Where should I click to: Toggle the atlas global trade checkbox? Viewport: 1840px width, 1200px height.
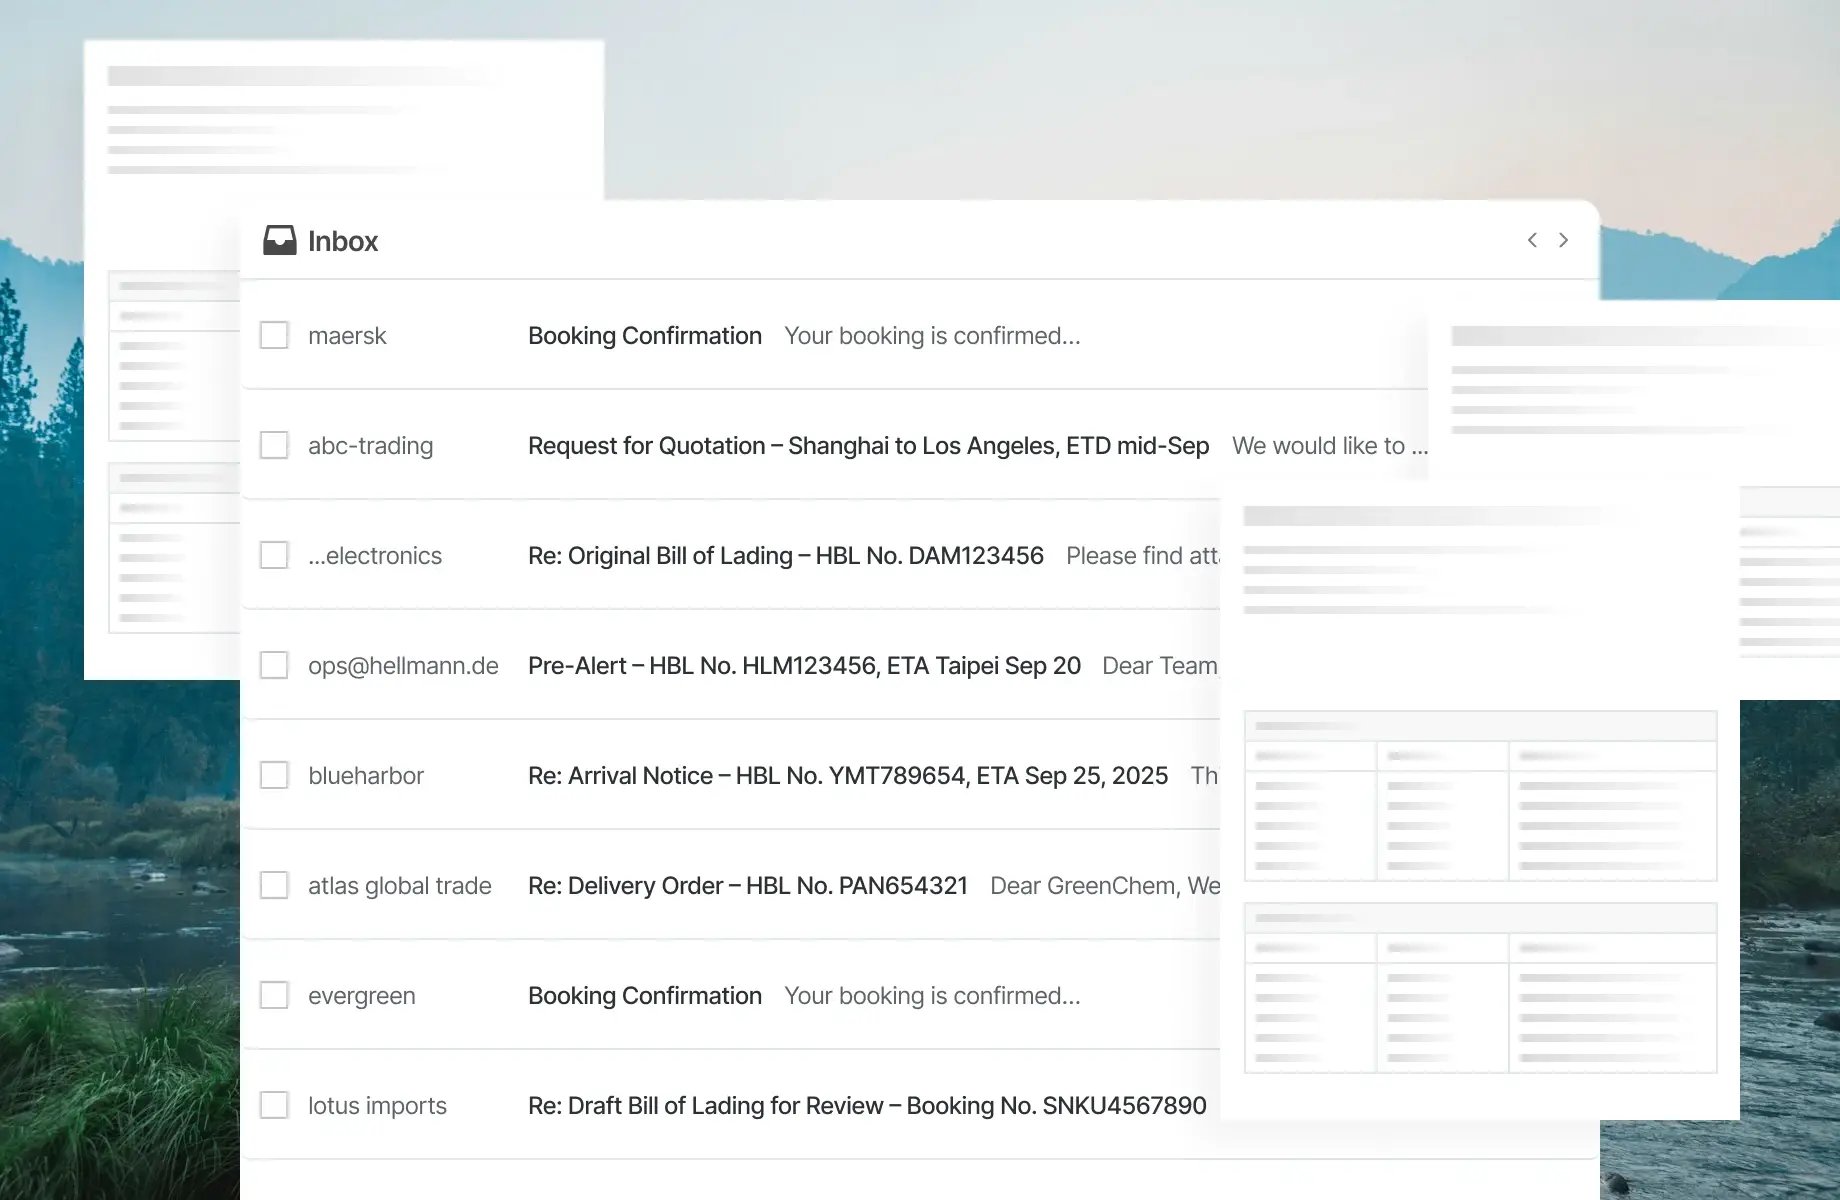tap(274, 885)
